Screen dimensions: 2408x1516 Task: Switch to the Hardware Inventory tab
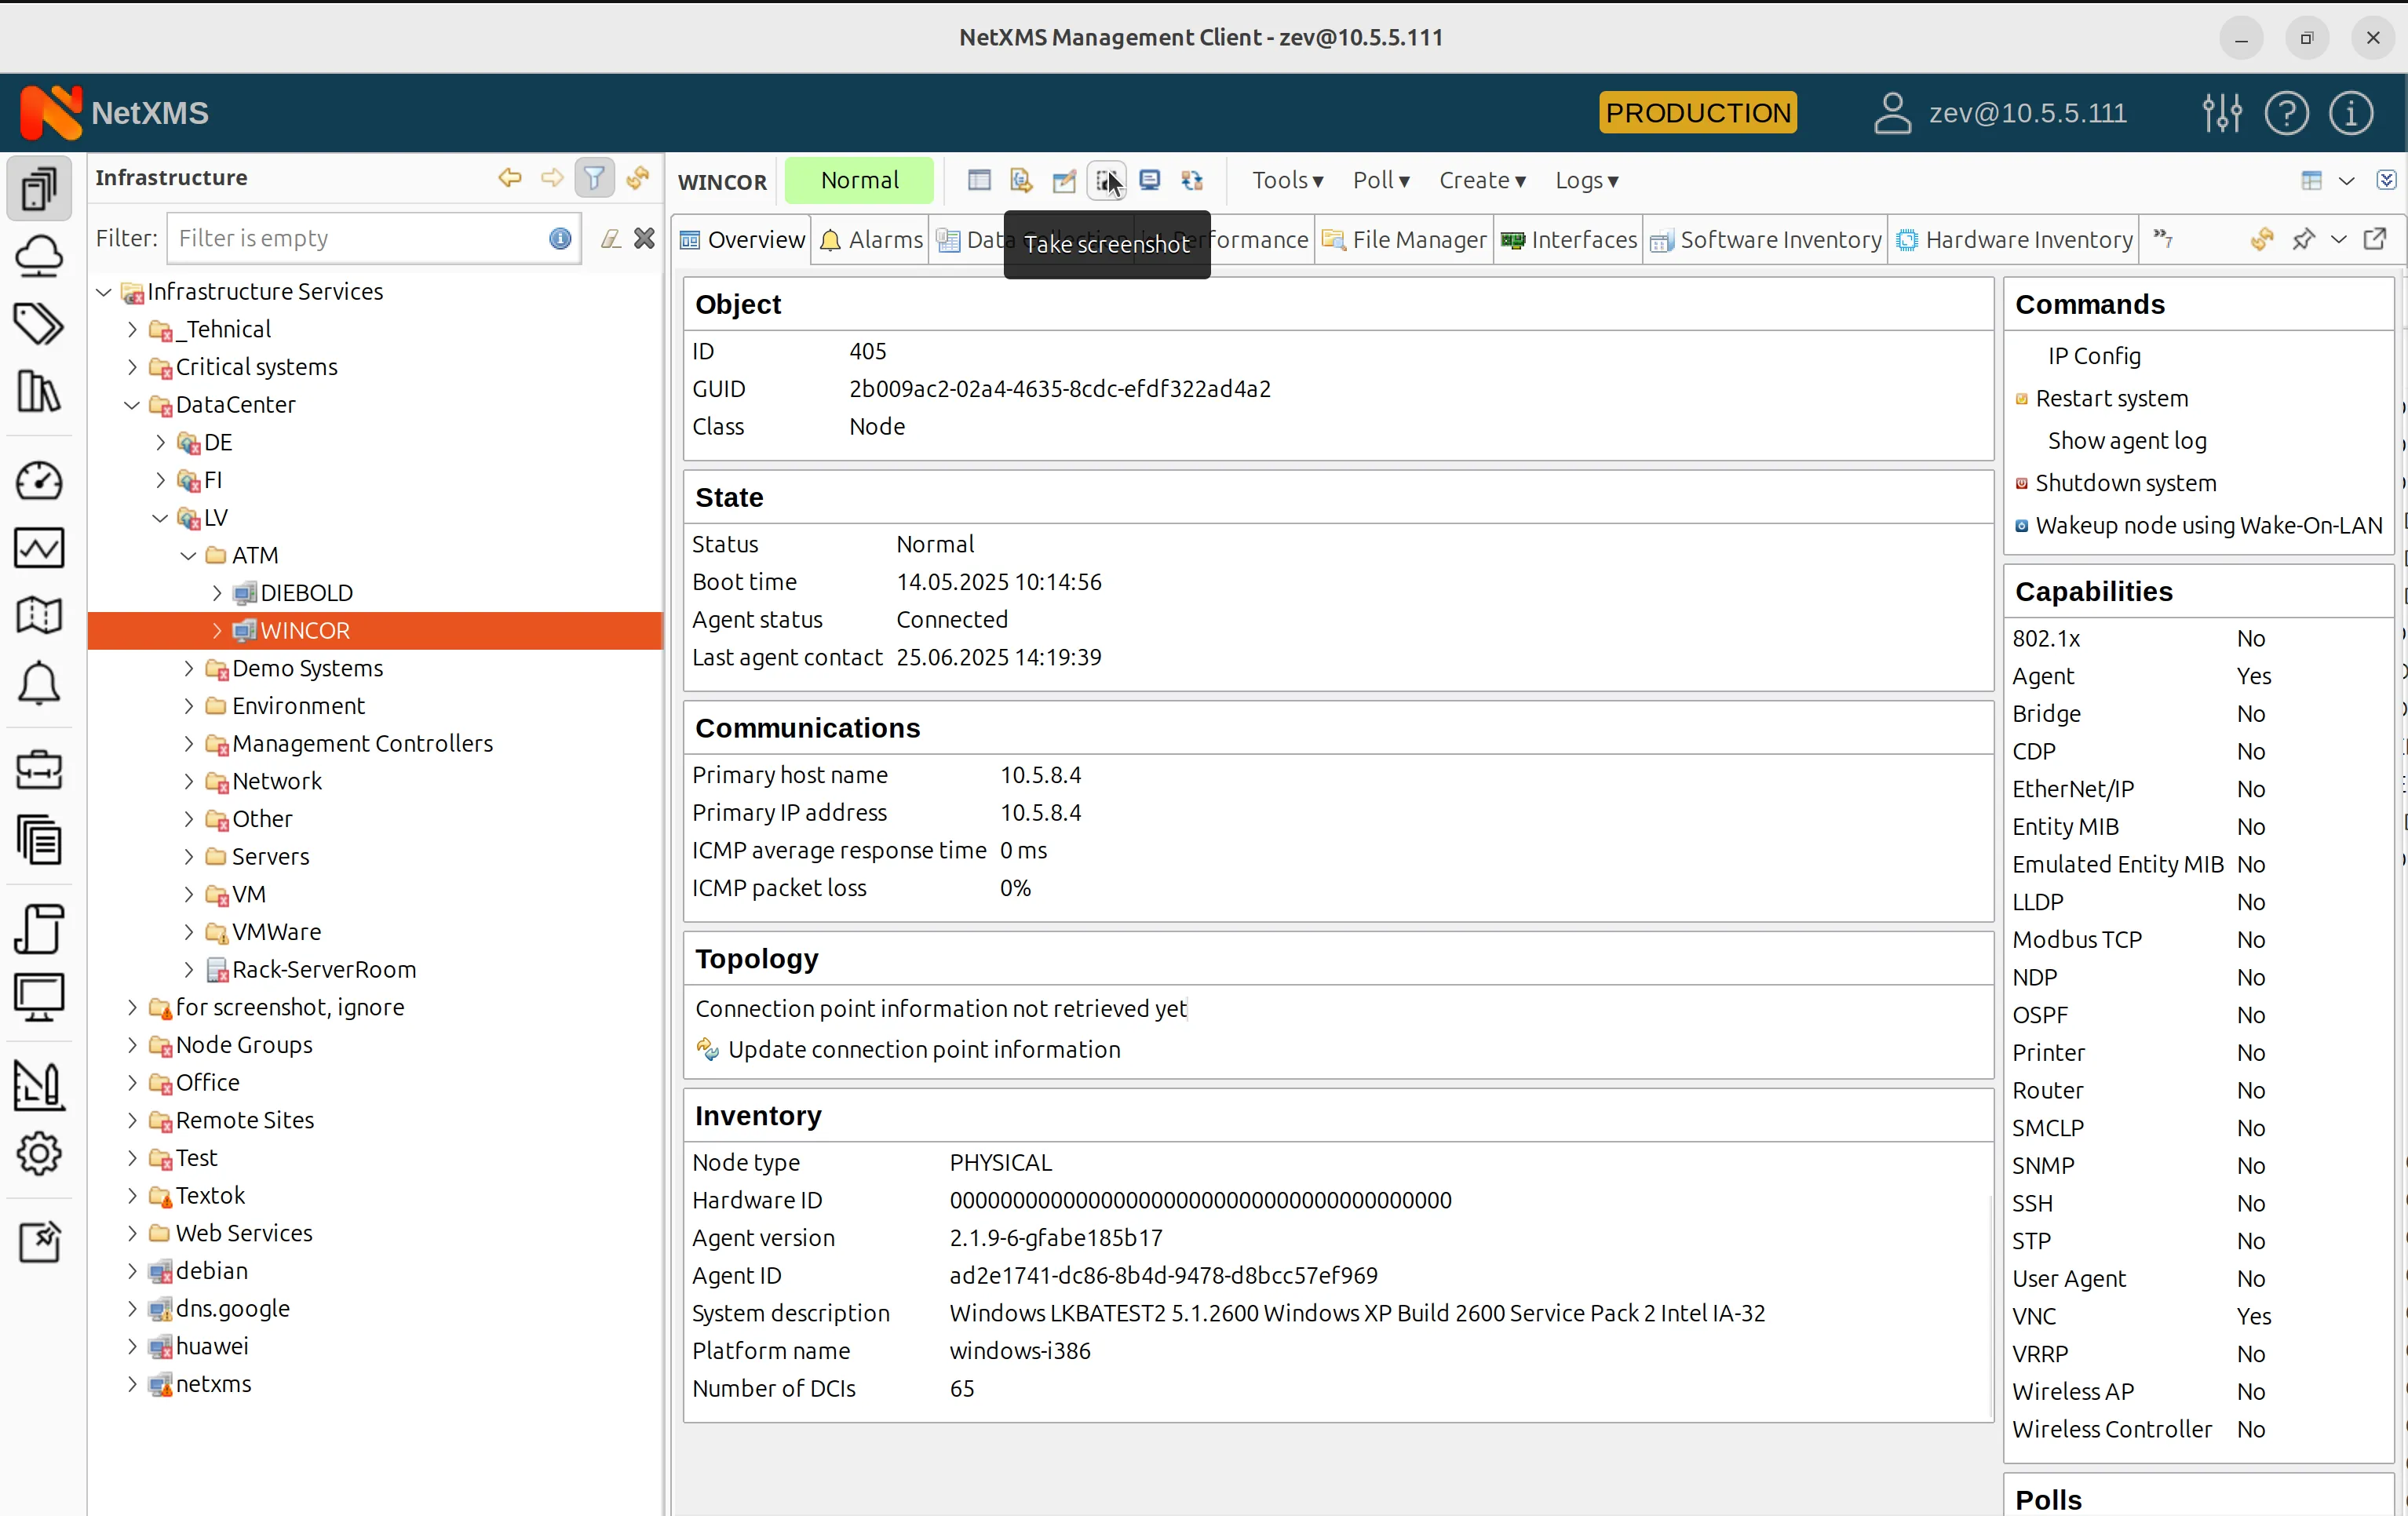(2014, 239)
